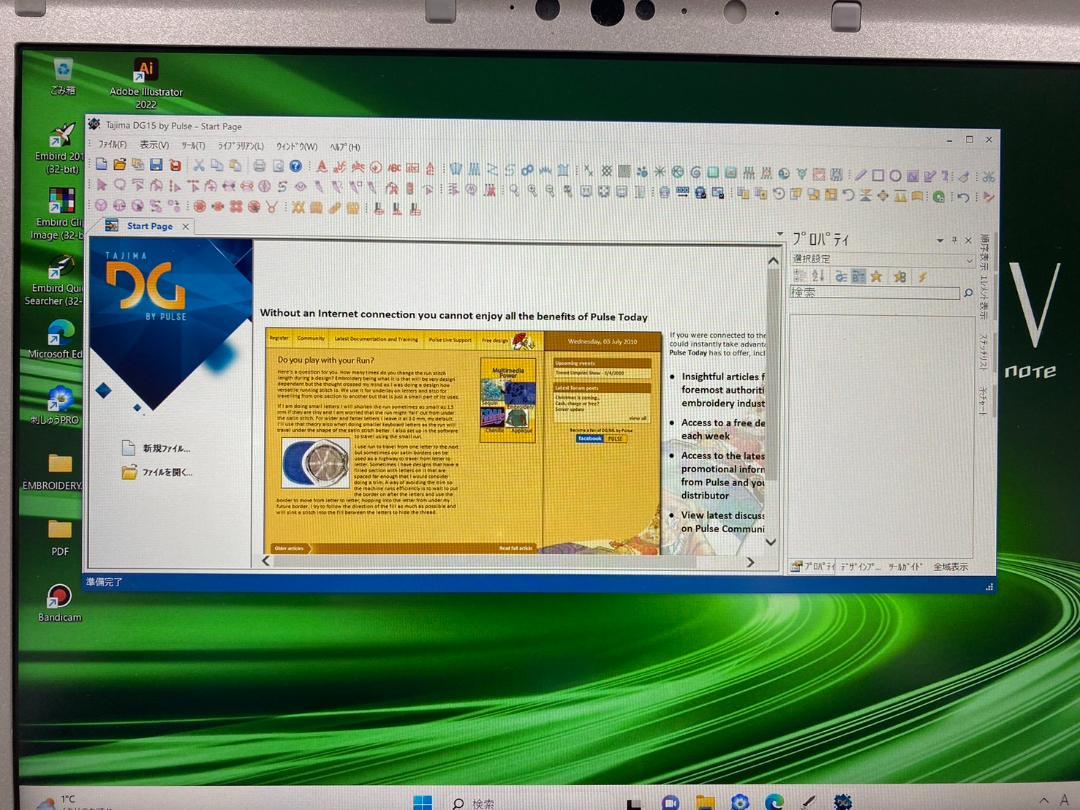Click the Start Page scrollbar up arrow
The width and height of the screenshot is (1080, 810).
773,261
